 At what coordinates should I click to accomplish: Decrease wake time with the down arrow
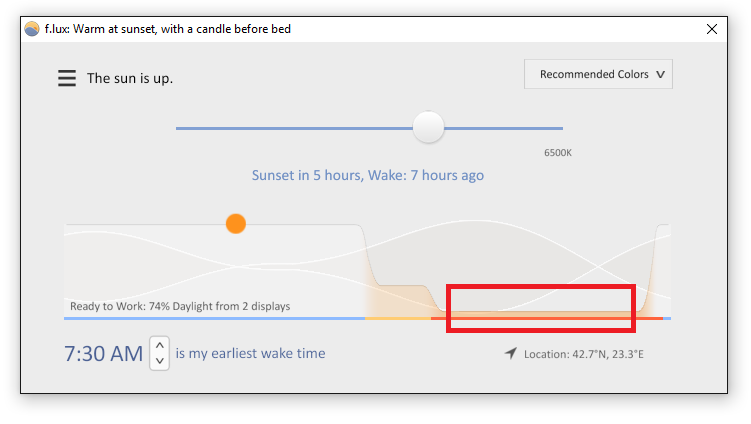tap(159, 361)
